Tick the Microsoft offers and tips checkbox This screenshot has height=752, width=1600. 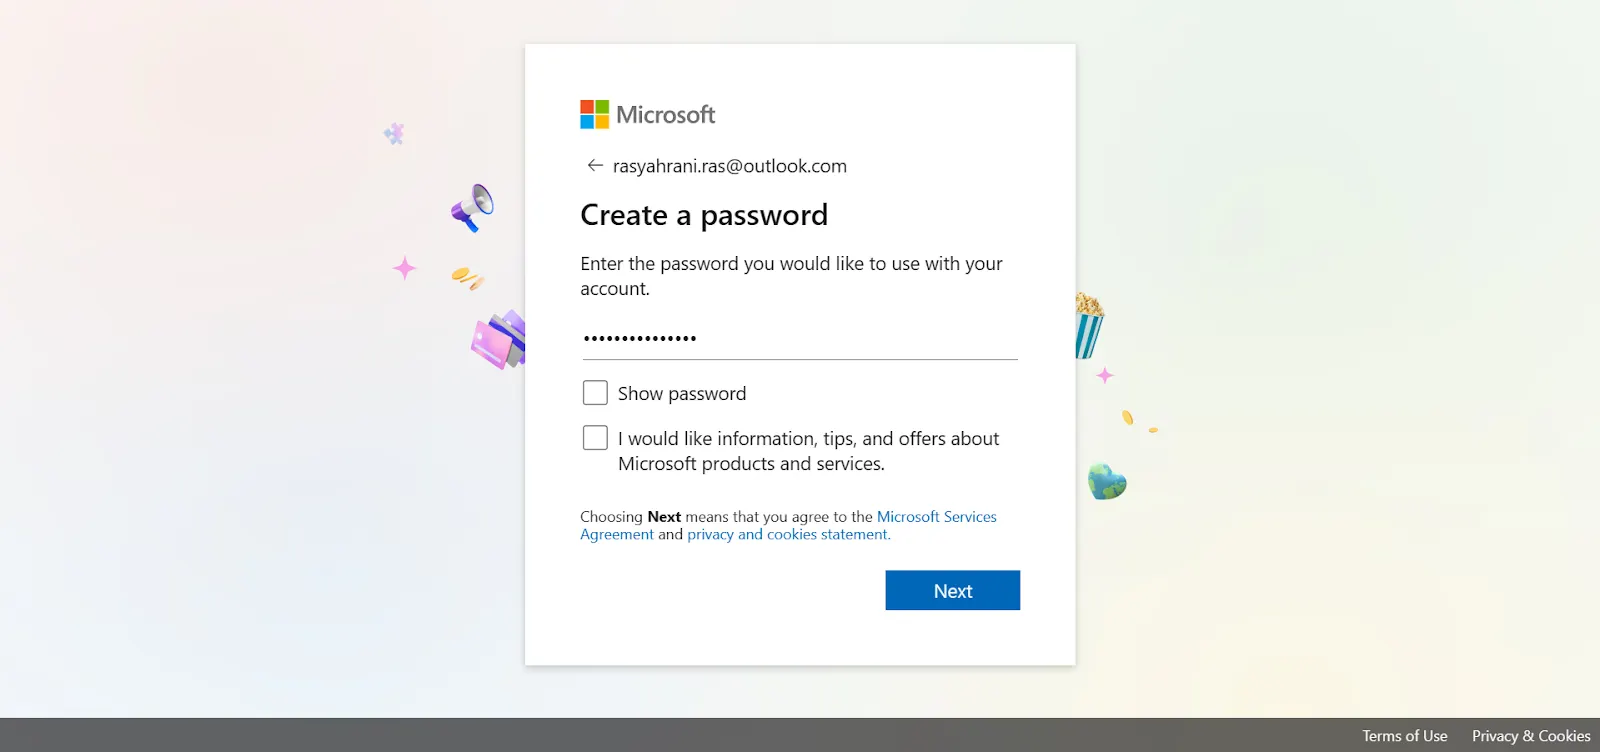point(595,438)
